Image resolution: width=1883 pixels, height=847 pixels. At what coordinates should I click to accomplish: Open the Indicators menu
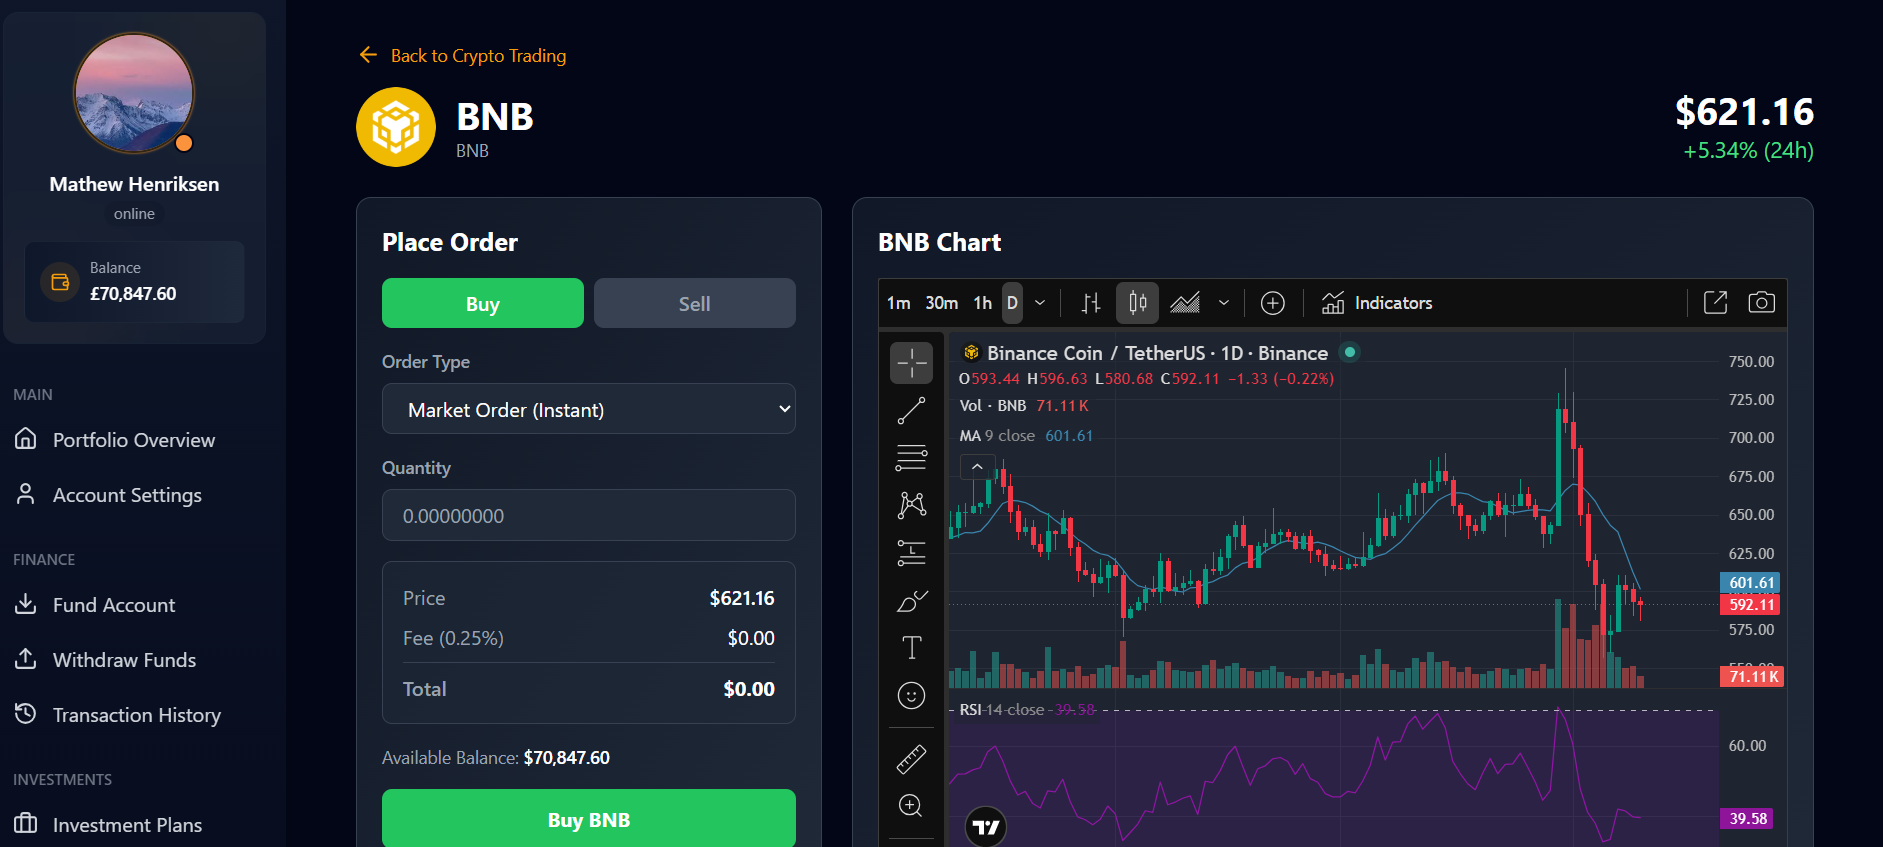pos(1377,303)
